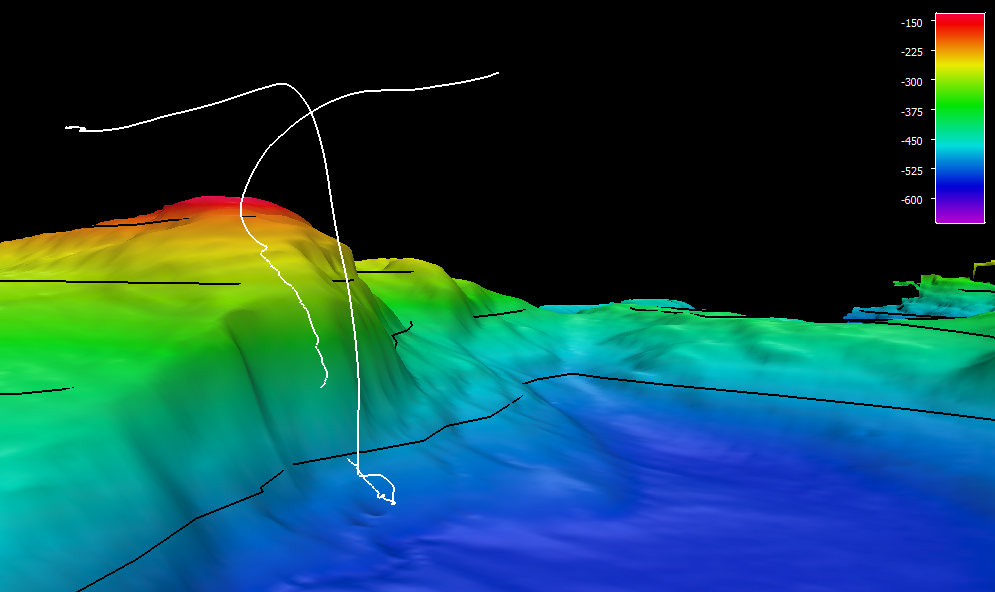Click the small loop at the end of the white track on the seafloor
This screenshot has height=592, width=995.
click(378, 487)
